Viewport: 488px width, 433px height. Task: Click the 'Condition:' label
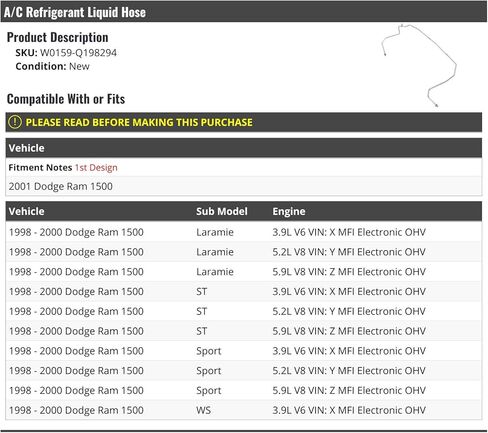[x=41, y=66]
